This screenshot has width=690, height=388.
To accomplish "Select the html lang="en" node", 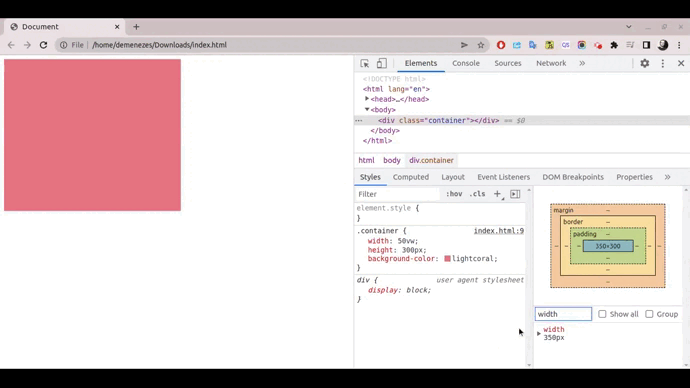I will (396, 89).
